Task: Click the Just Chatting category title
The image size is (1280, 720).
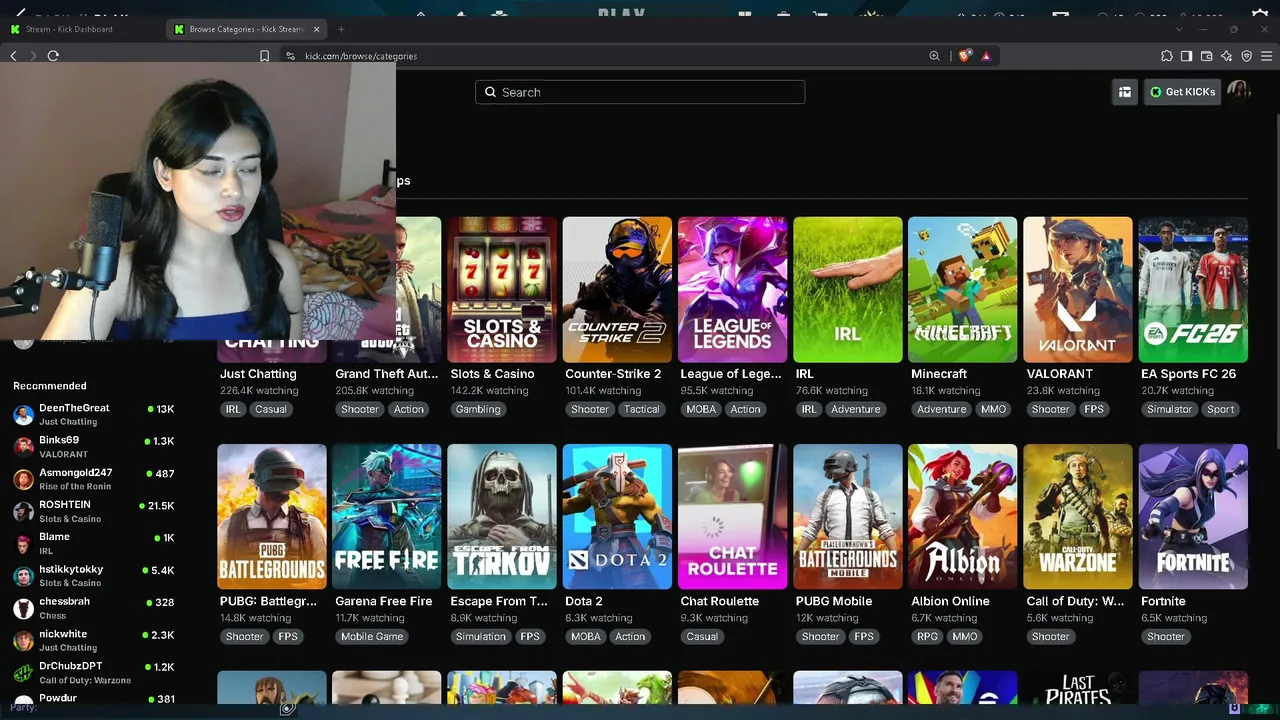Action: point(258,374)
